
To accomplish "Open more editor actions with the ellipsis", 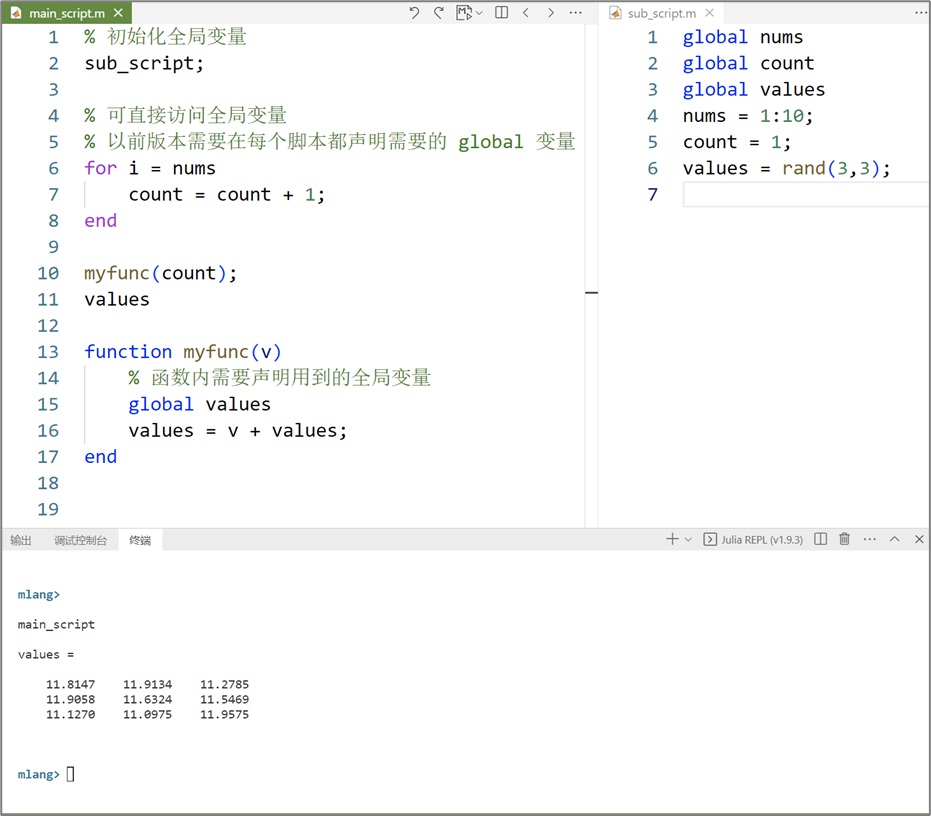I will point(575,13).
